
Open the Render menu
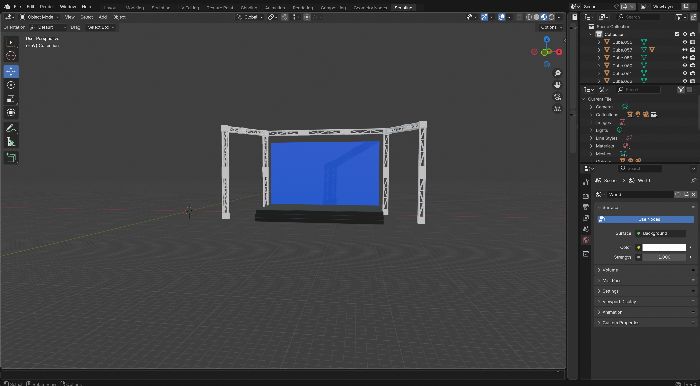coord(45,7)
